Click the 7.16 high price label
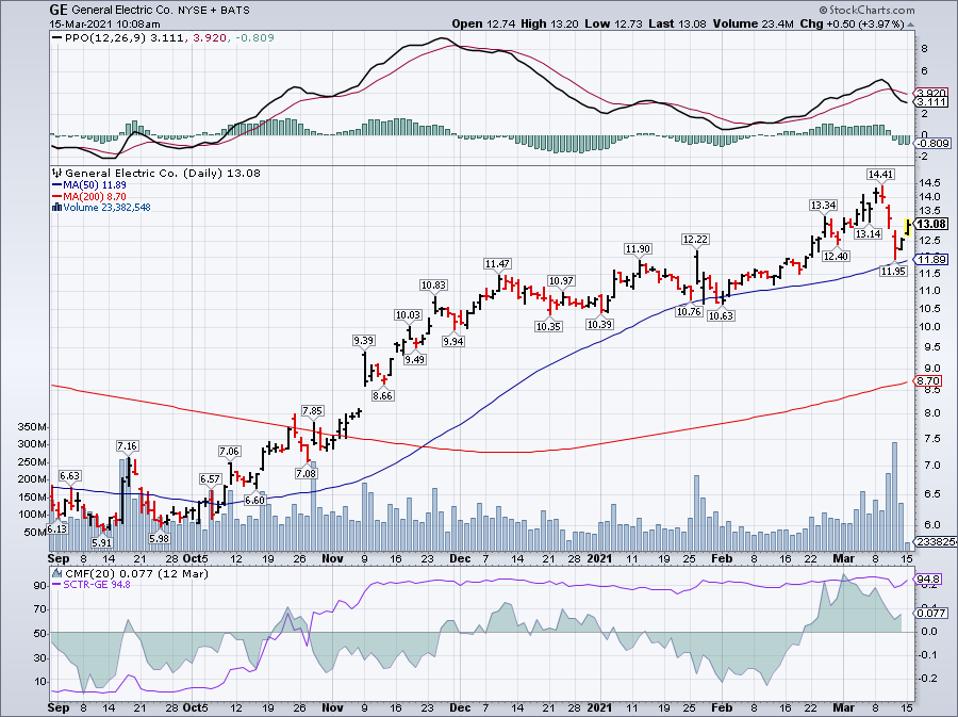This screenshot has height=717, width=958. click(128, 446)
